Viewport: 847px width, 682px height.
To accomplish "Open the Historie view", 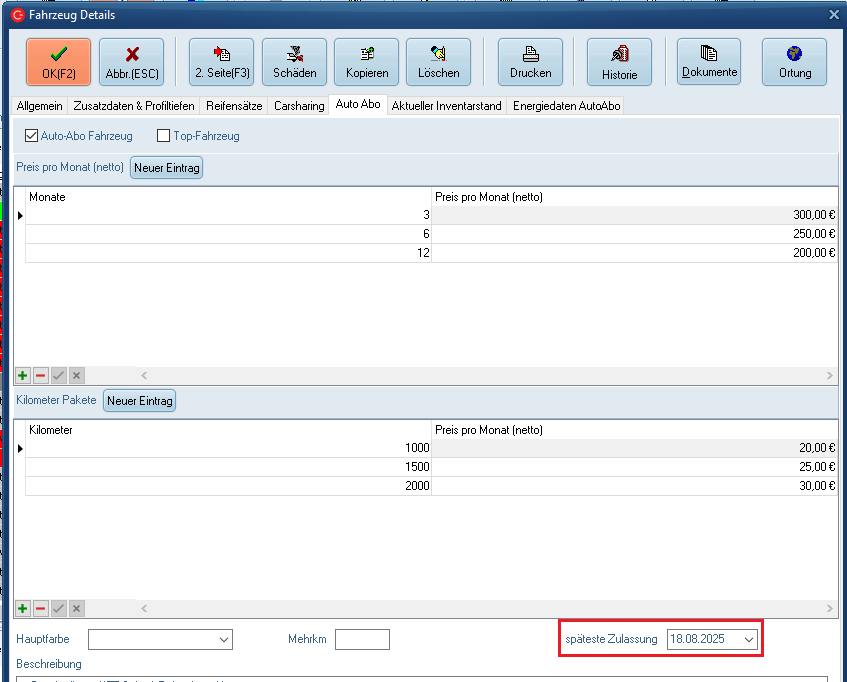I will pos(619,61).
